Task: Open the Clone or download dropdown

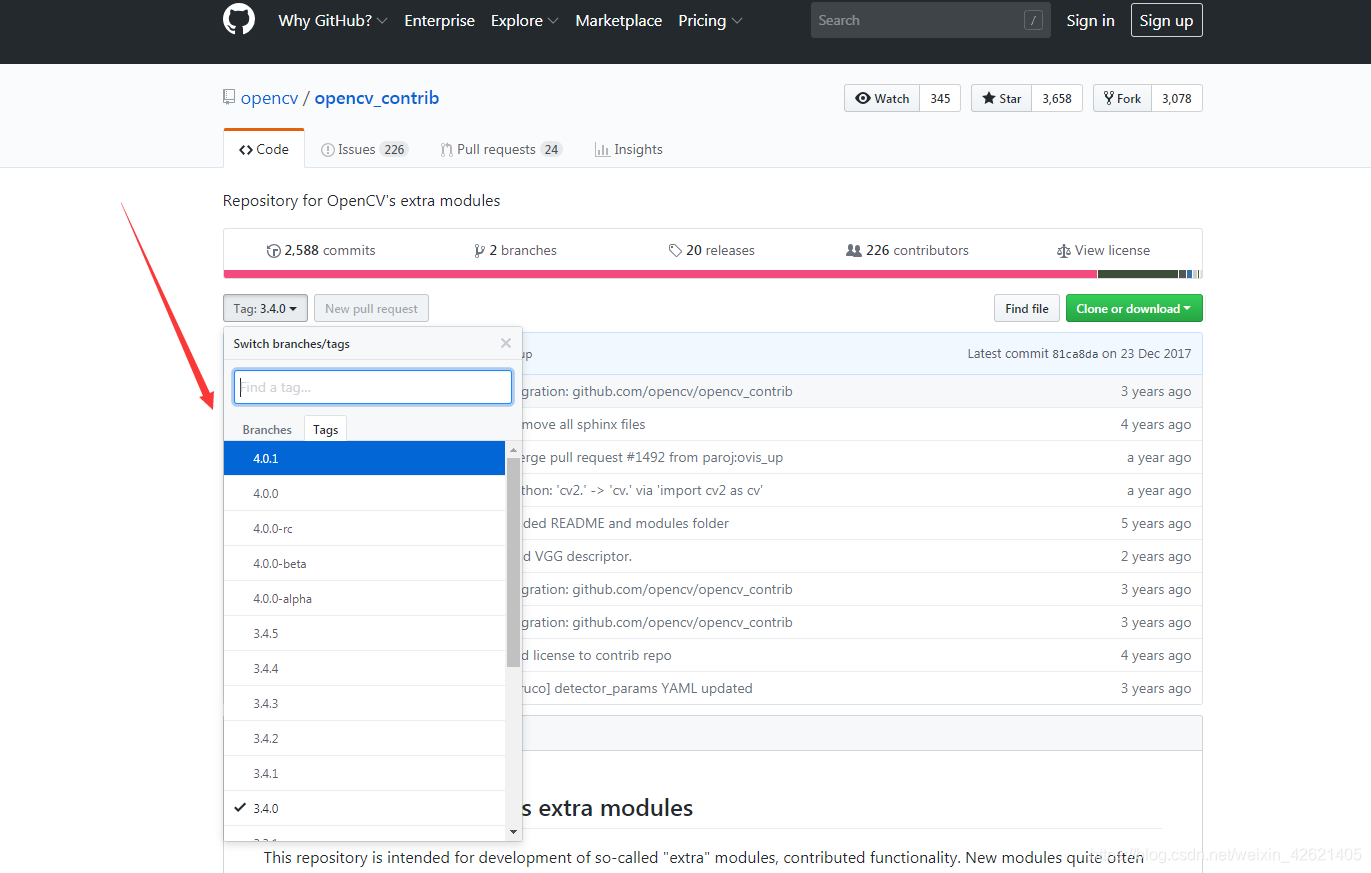Action: click(1134, 308)
